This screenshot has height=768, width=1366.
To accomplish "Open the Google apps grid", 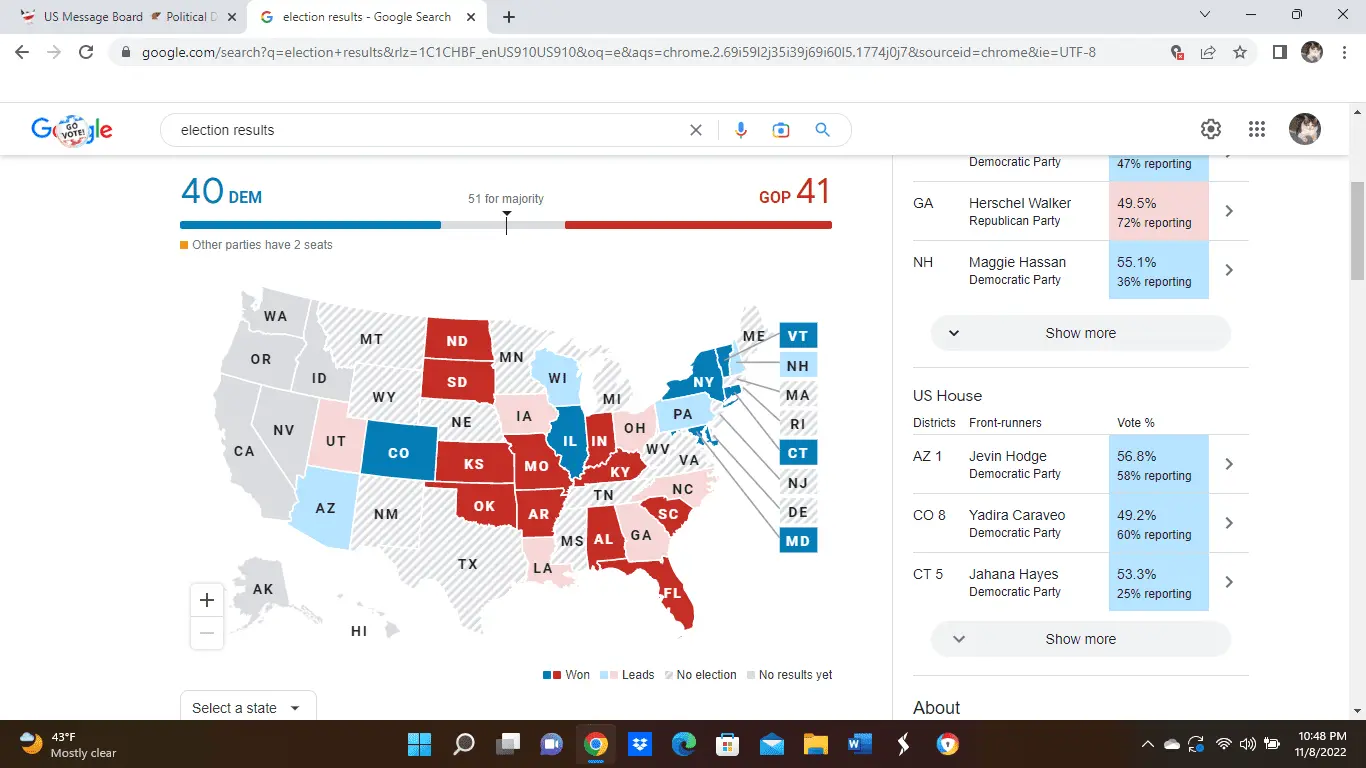I will (x=1257, y=129).
